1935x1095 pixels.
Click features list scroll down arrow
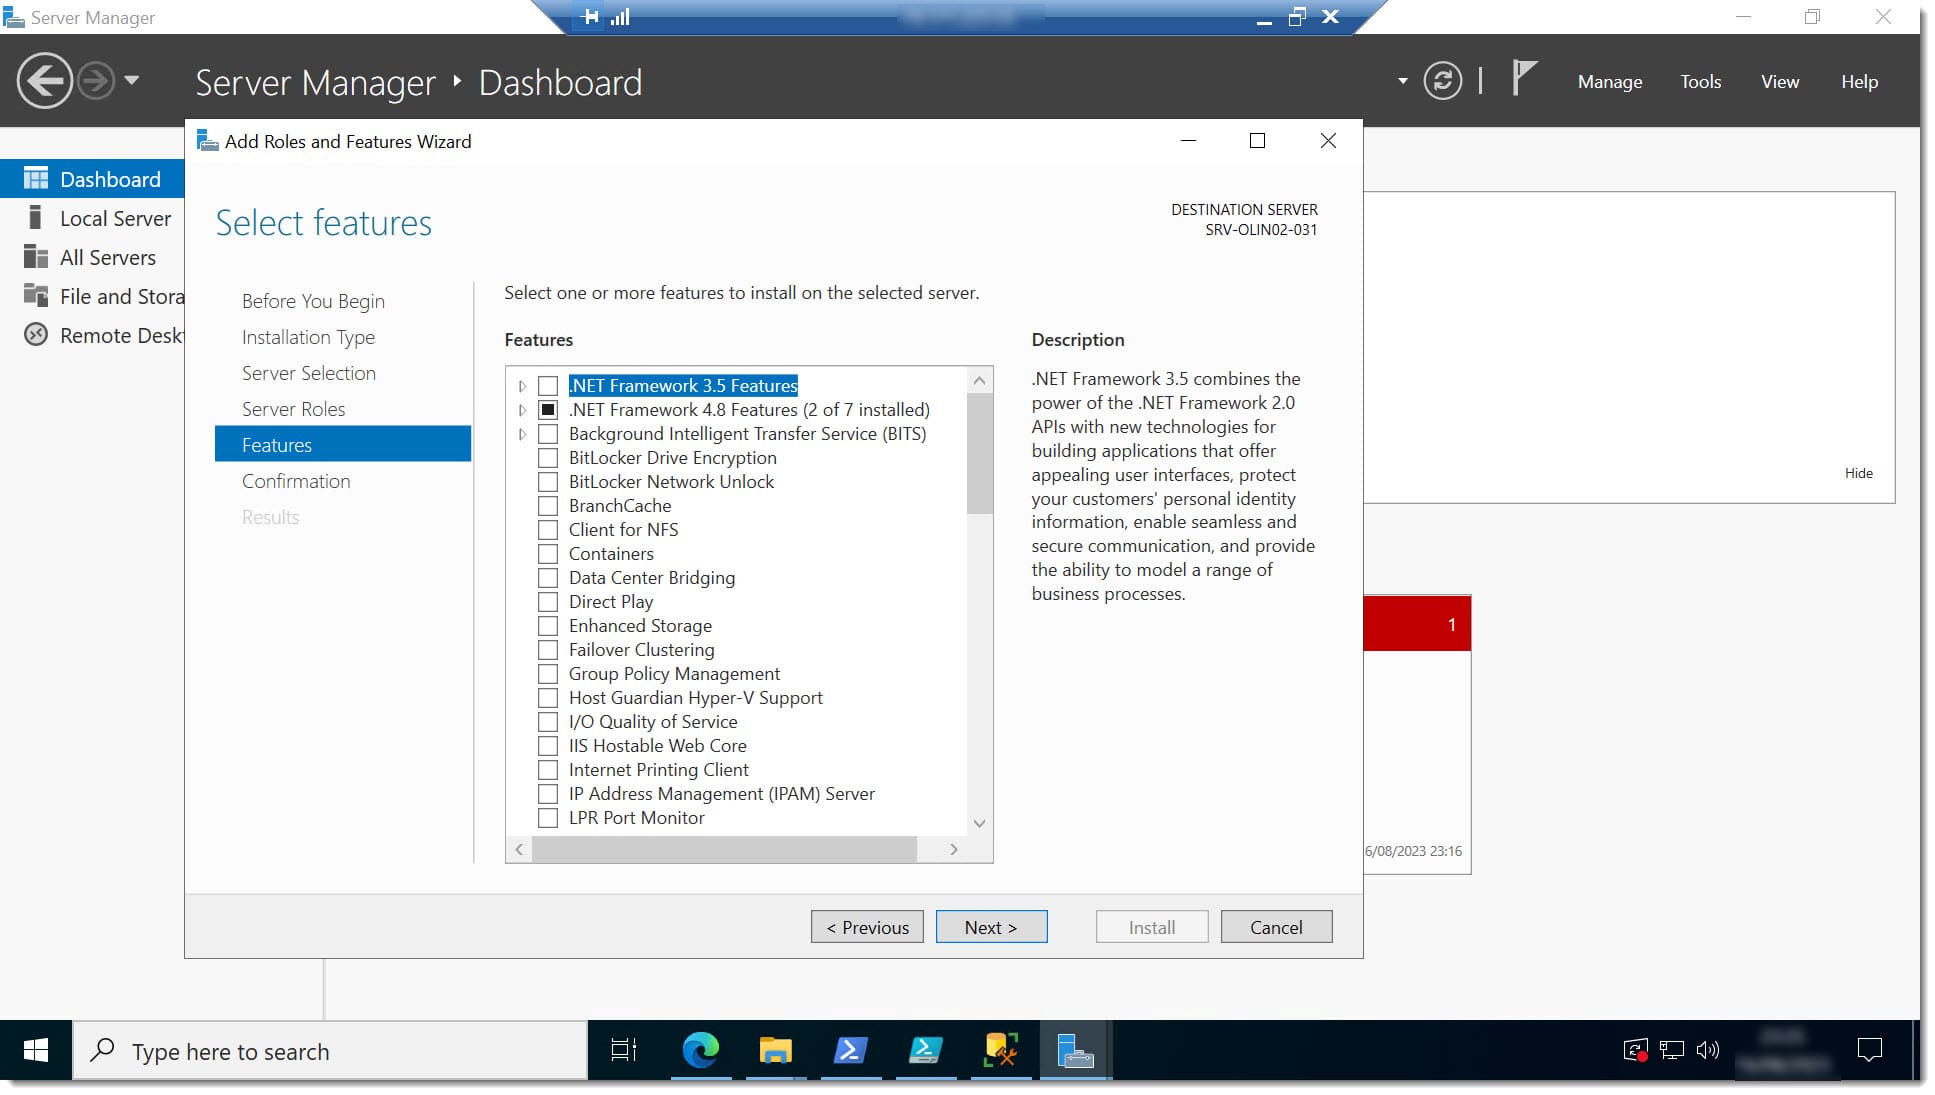click(980, 824)
